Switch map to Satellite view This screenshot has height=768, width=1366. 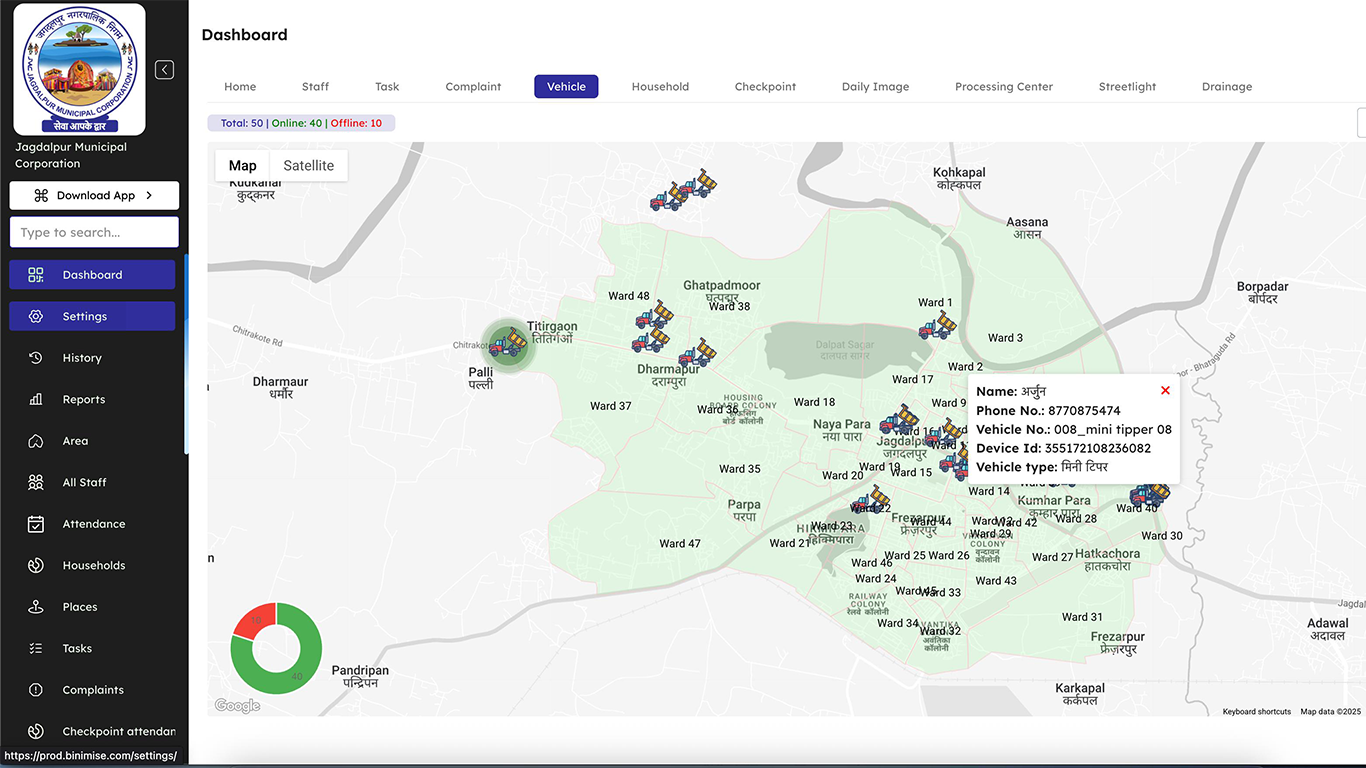click(x=308, y=166)
